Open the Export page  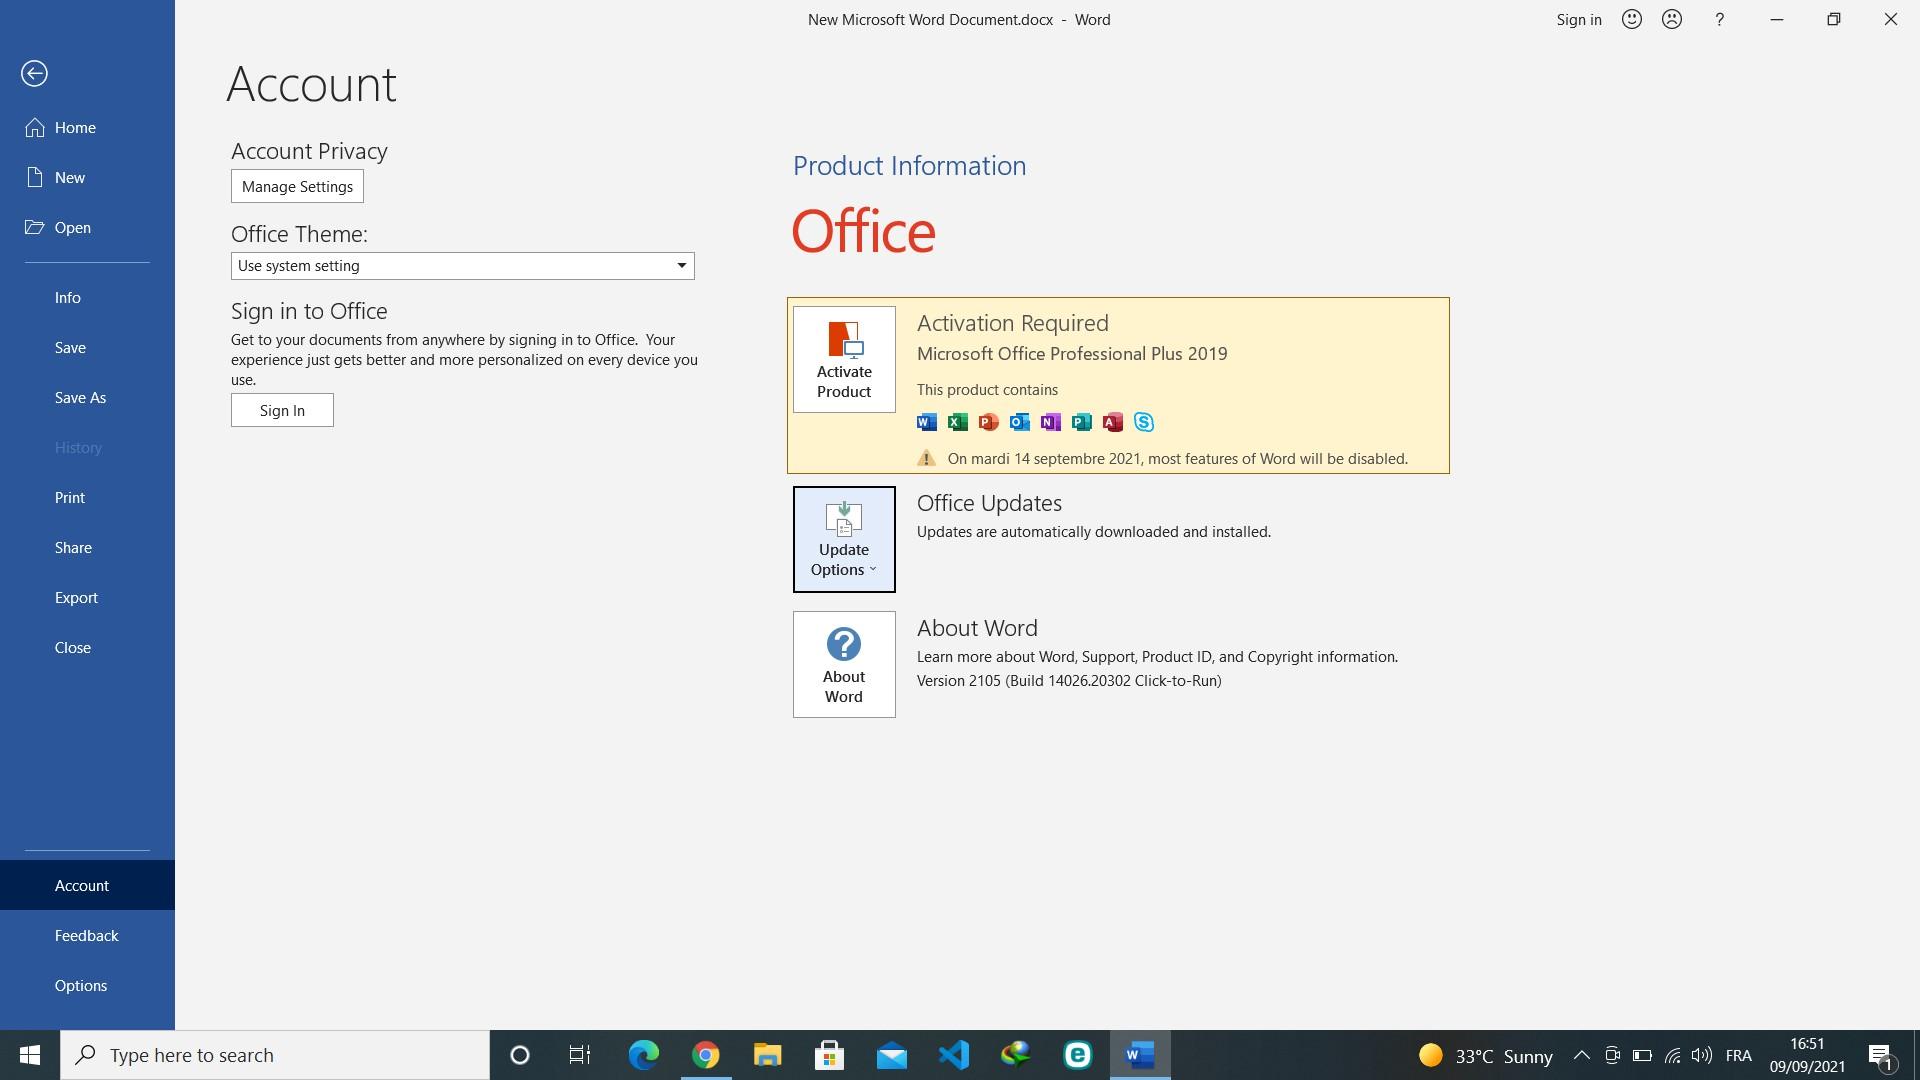coord(87,597)
